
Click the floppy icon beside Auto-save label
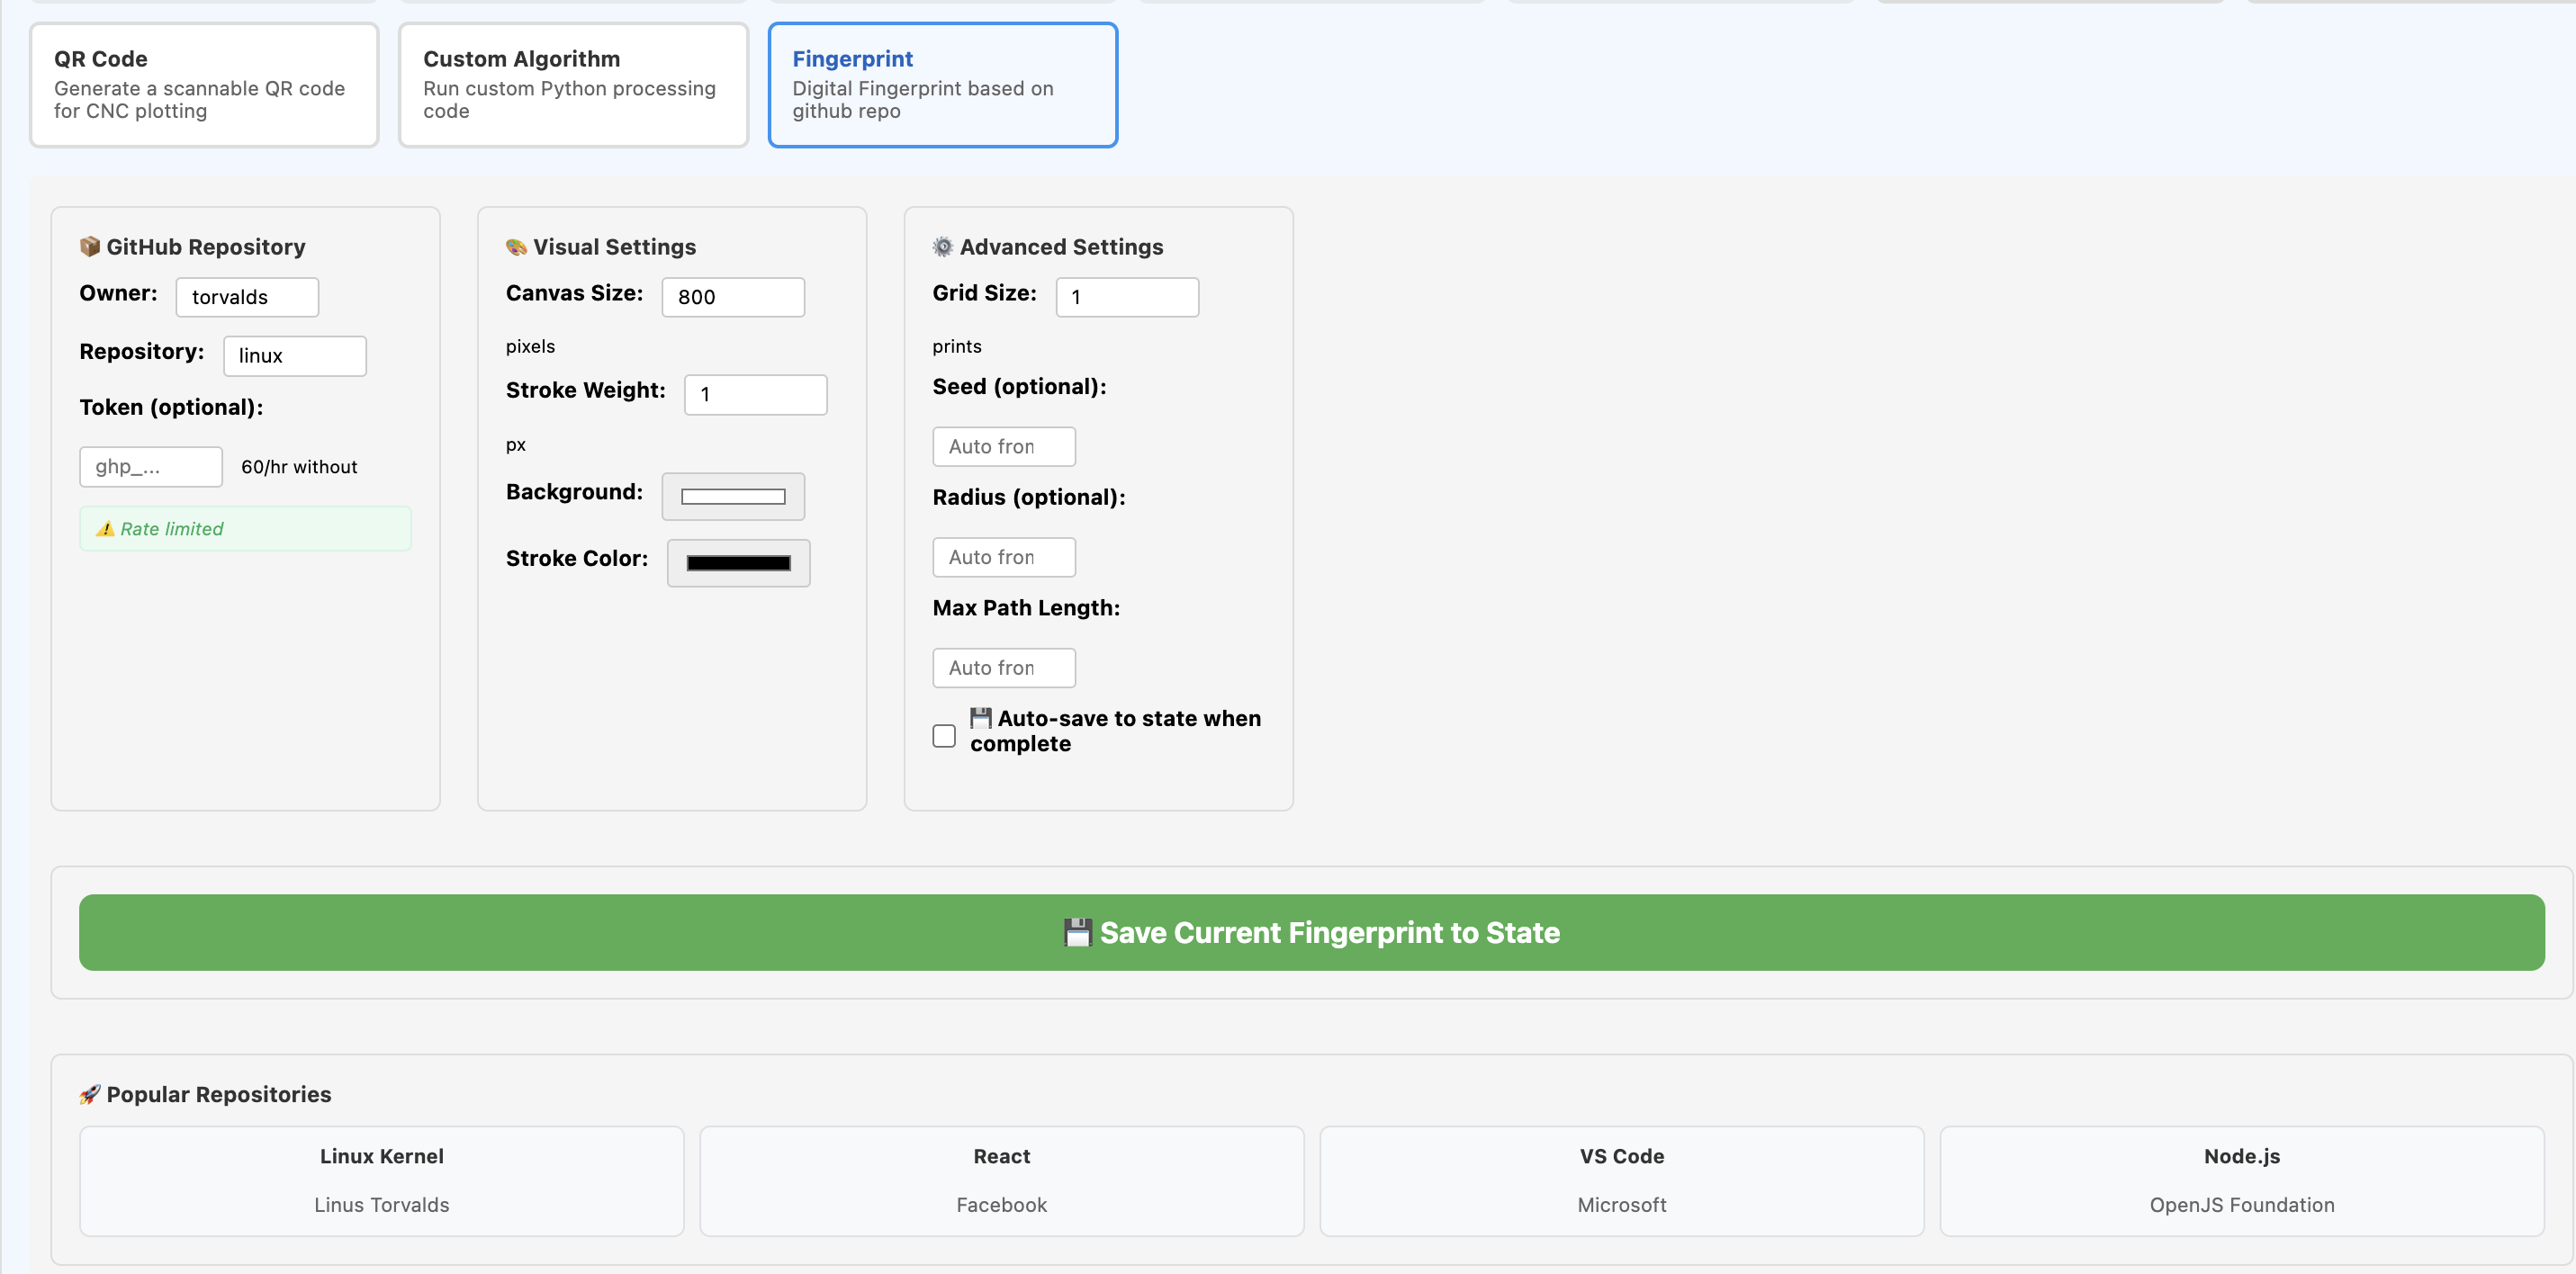[x=980, y=717]
